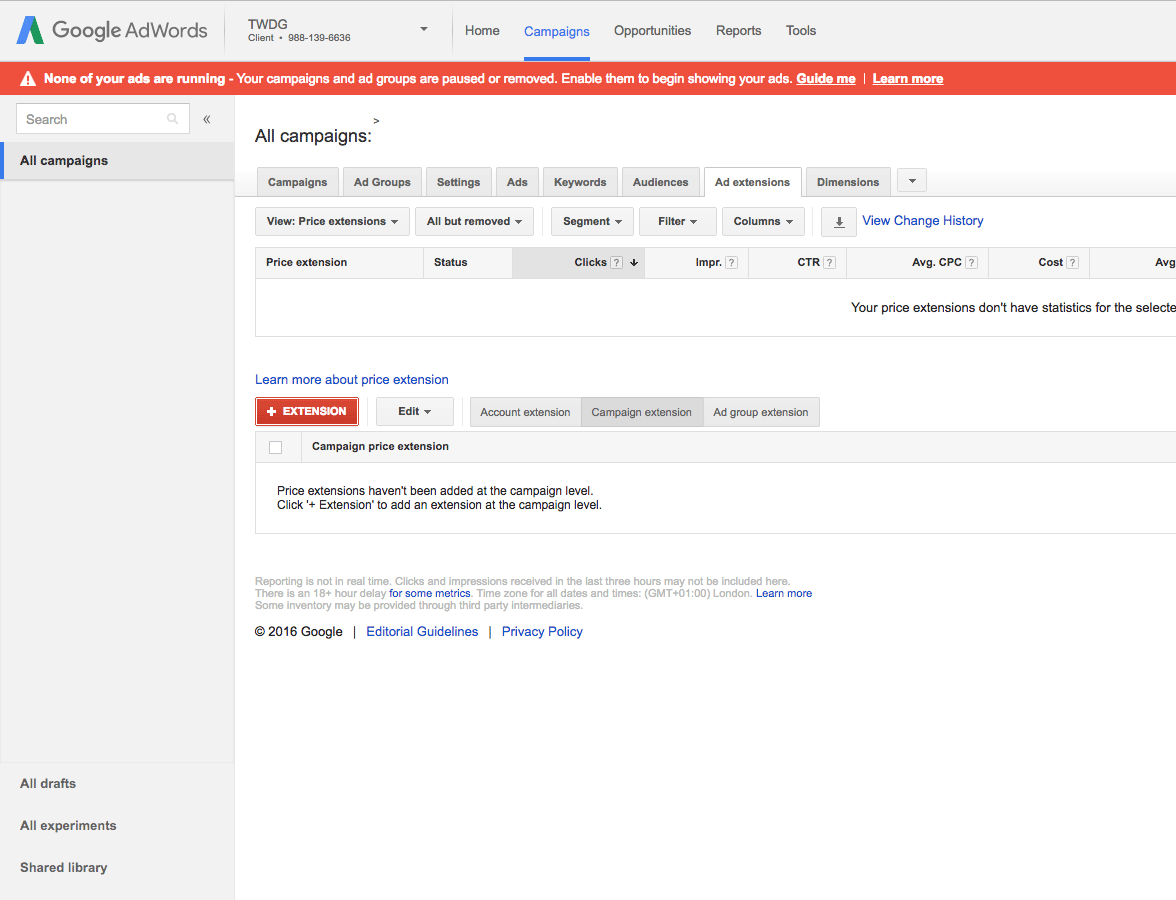
Task: Go to Home in top navigation
Action: (482, 31)
